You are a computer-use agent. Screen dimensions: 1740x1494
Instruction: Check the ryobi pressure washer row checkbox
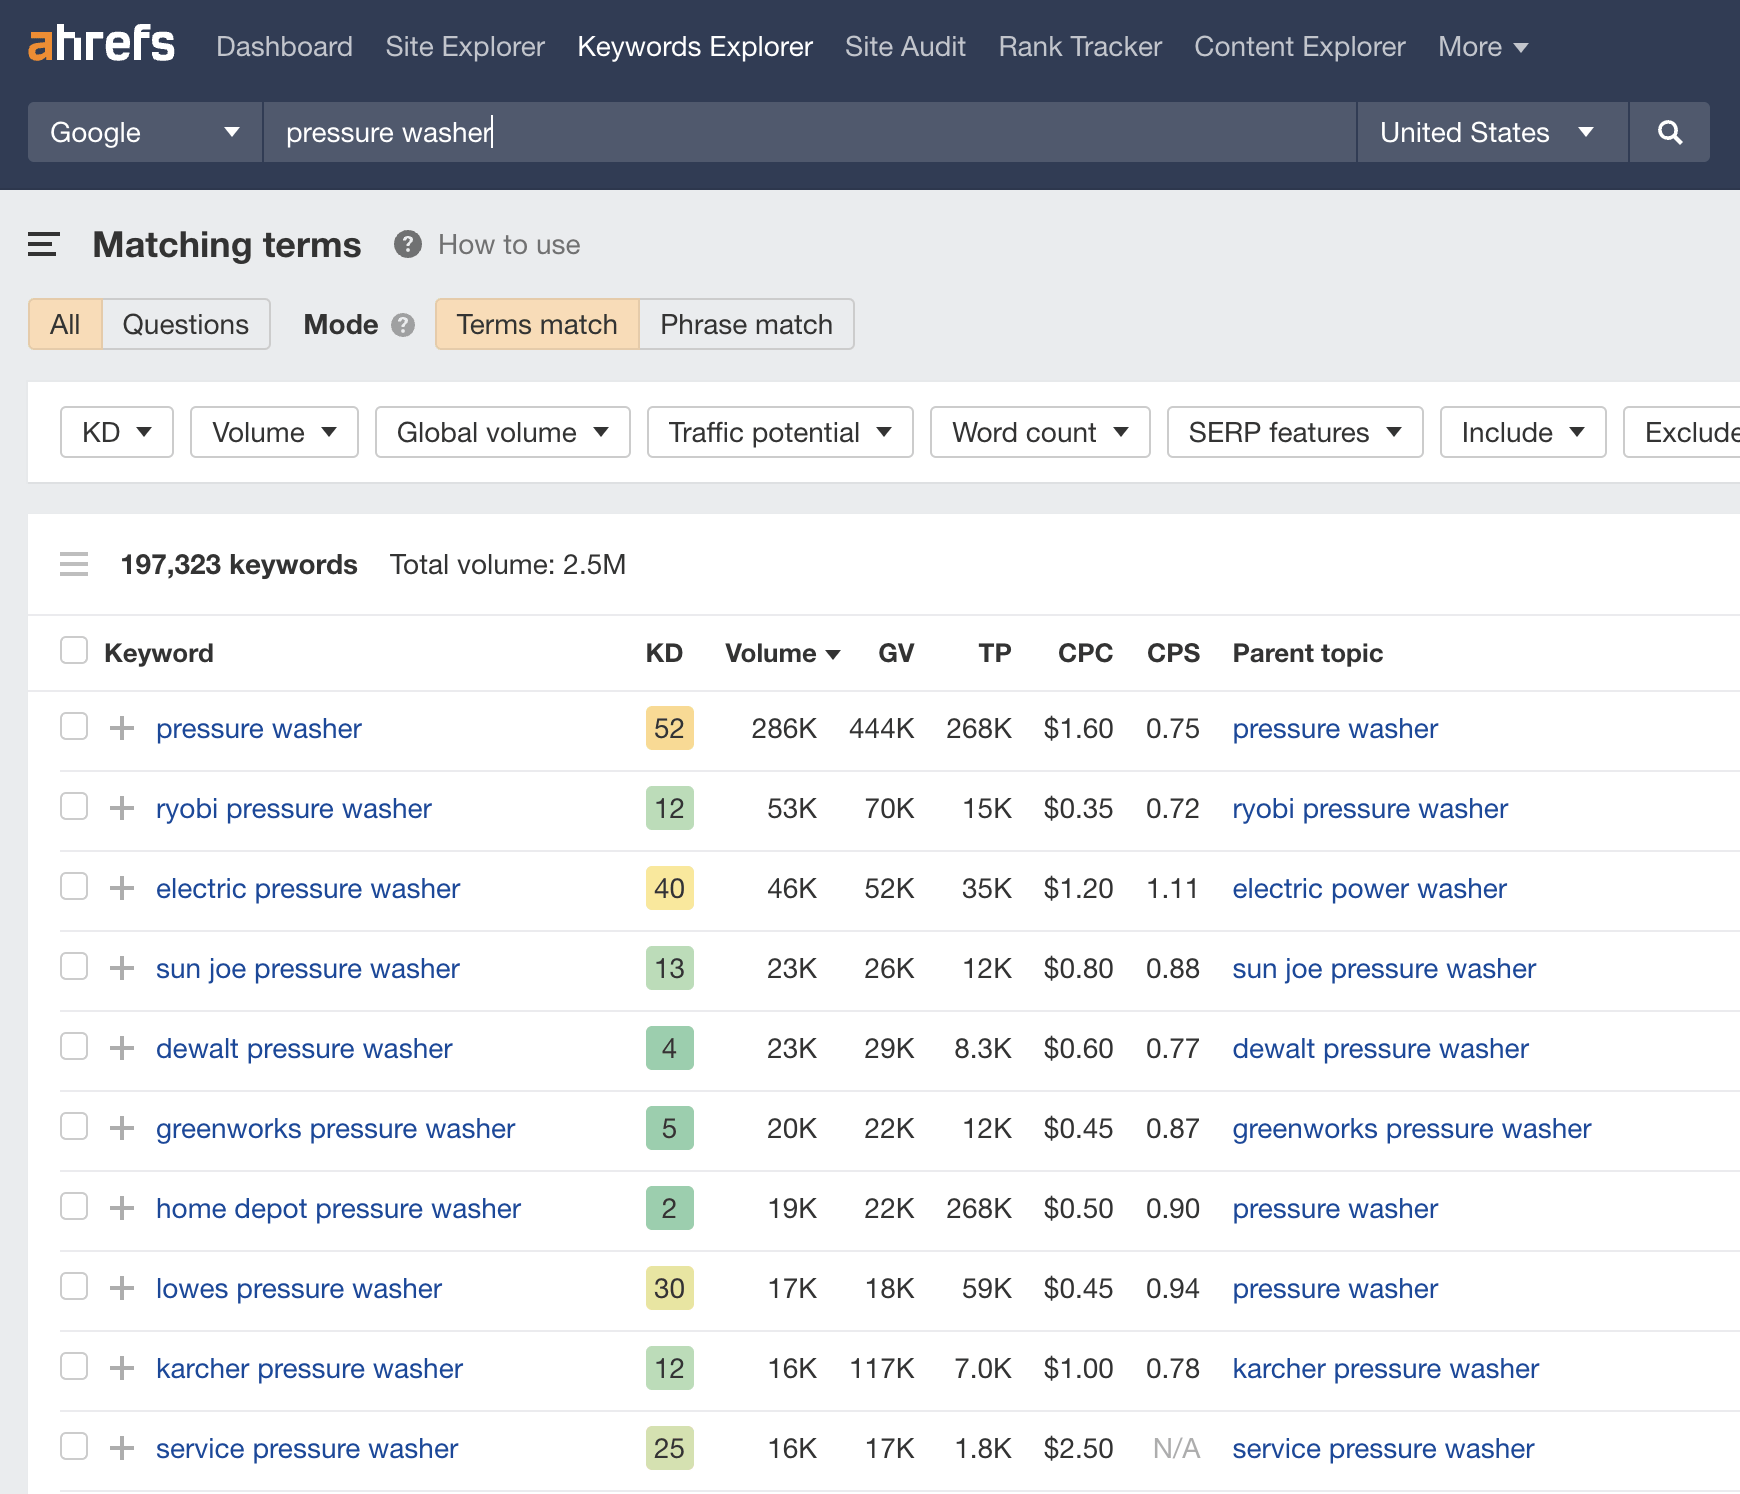[x=74, y=807]
